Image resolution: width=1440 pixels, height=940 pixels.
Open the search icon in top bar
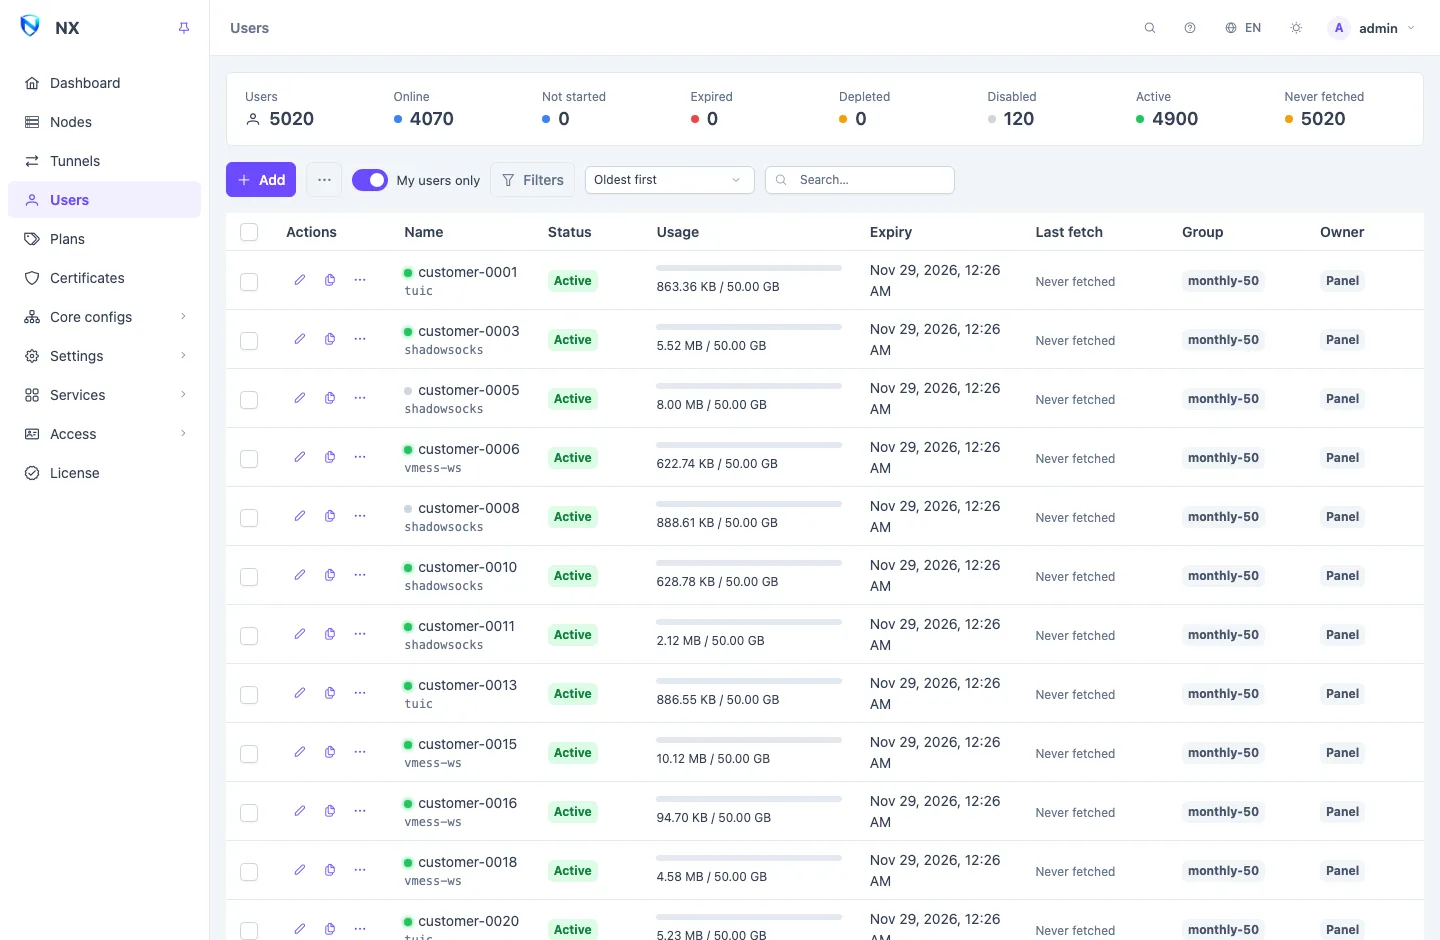pos(1150,28)
